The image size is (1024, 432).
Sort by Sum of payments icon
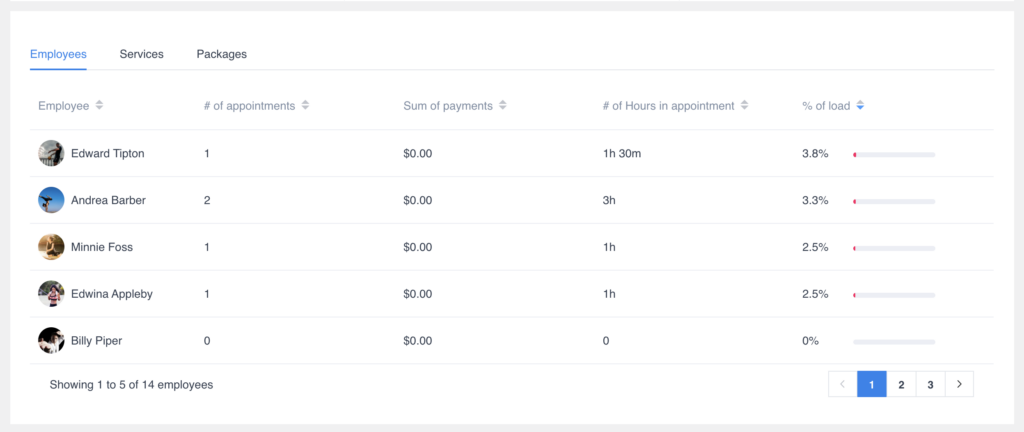503,105
